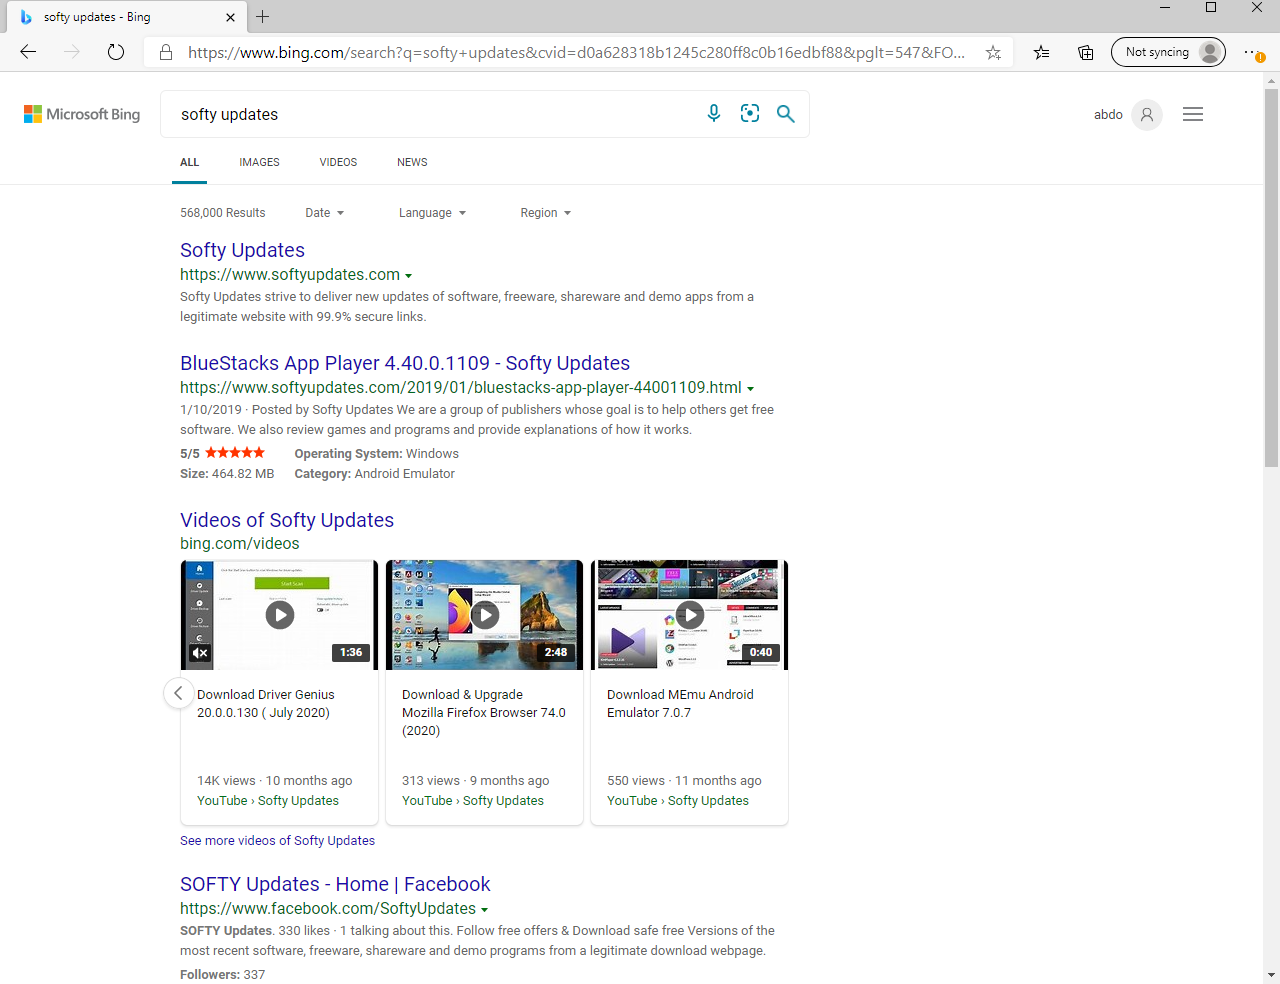Open the Bing hamburger menu
Viewport: 1280px width, 984px height.
[x=1193, y=114]
